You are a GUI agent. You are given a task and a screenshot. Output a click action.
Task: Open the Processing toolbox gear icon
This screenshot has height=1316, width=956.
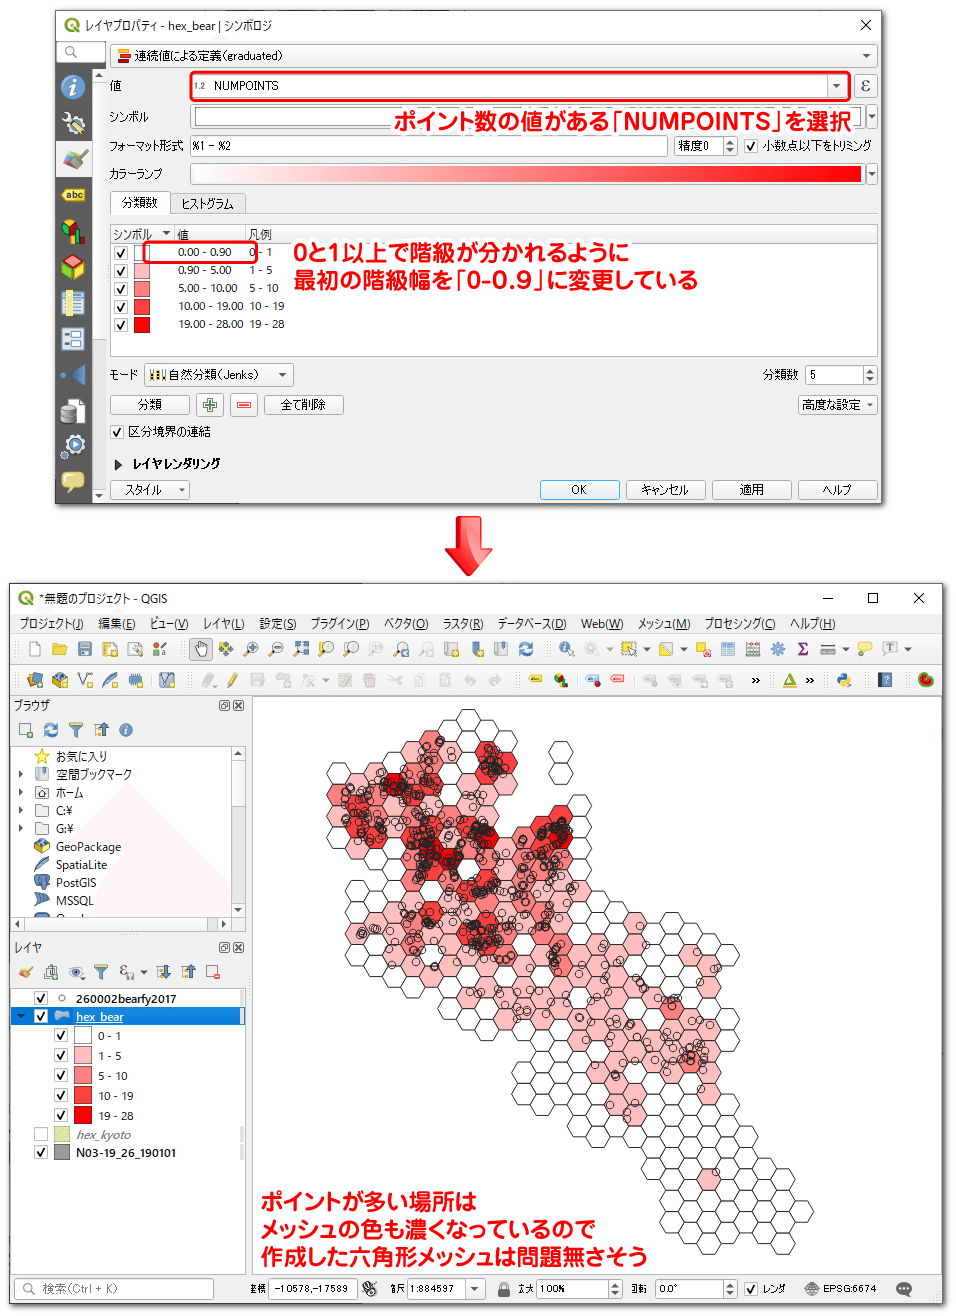pos(778,649)
